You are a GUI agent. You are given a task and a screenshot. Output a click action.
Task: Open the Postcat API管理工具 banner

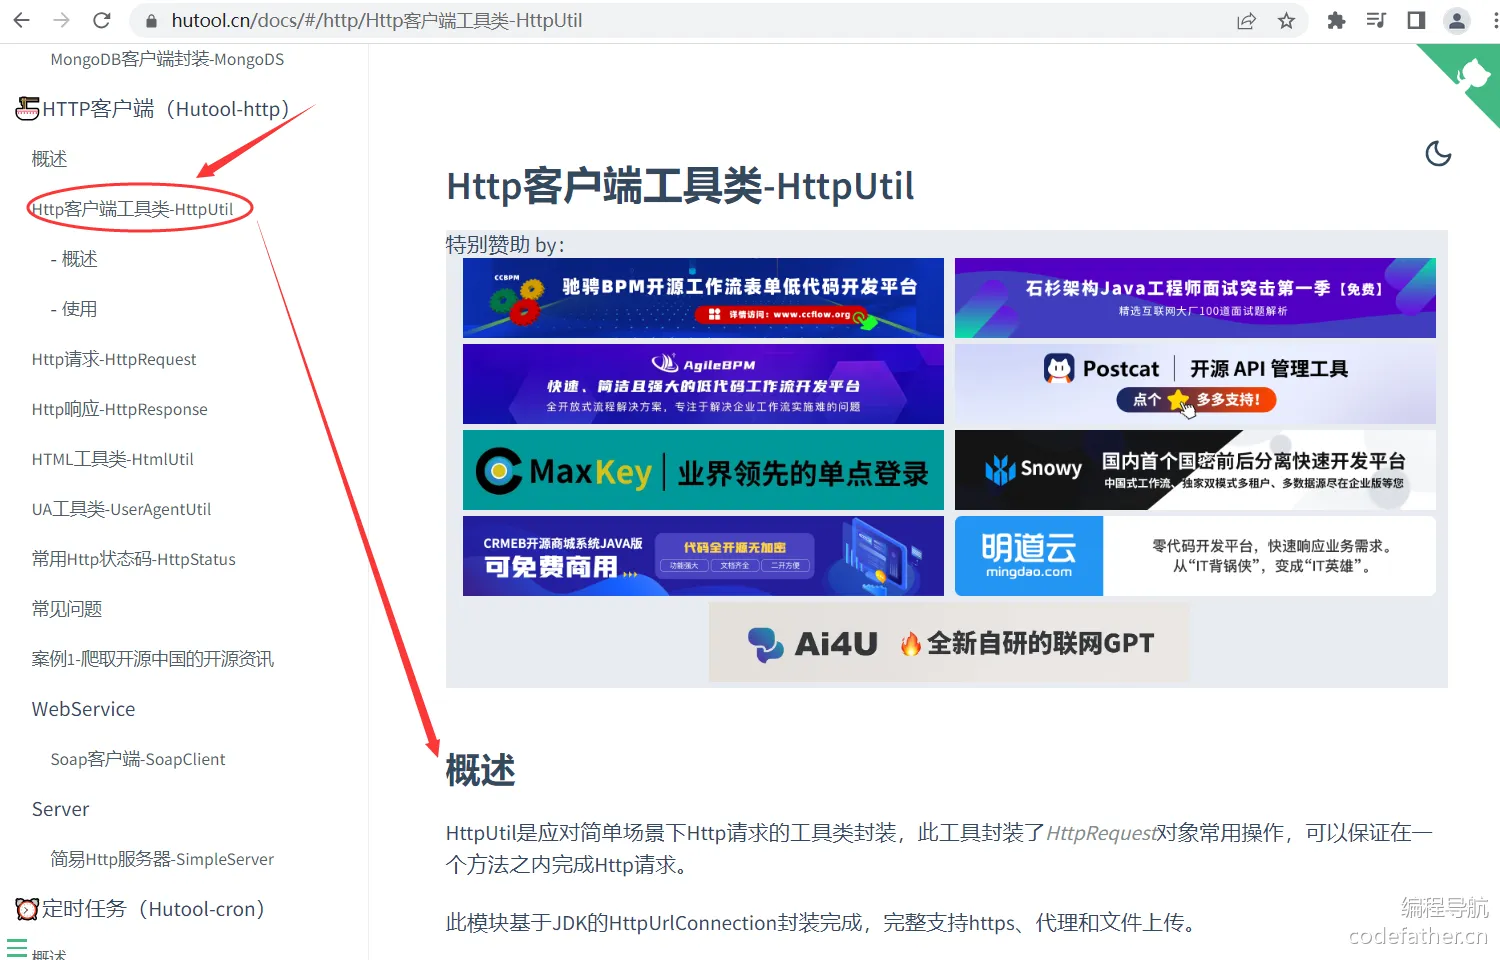click(x=1195, y=384)
